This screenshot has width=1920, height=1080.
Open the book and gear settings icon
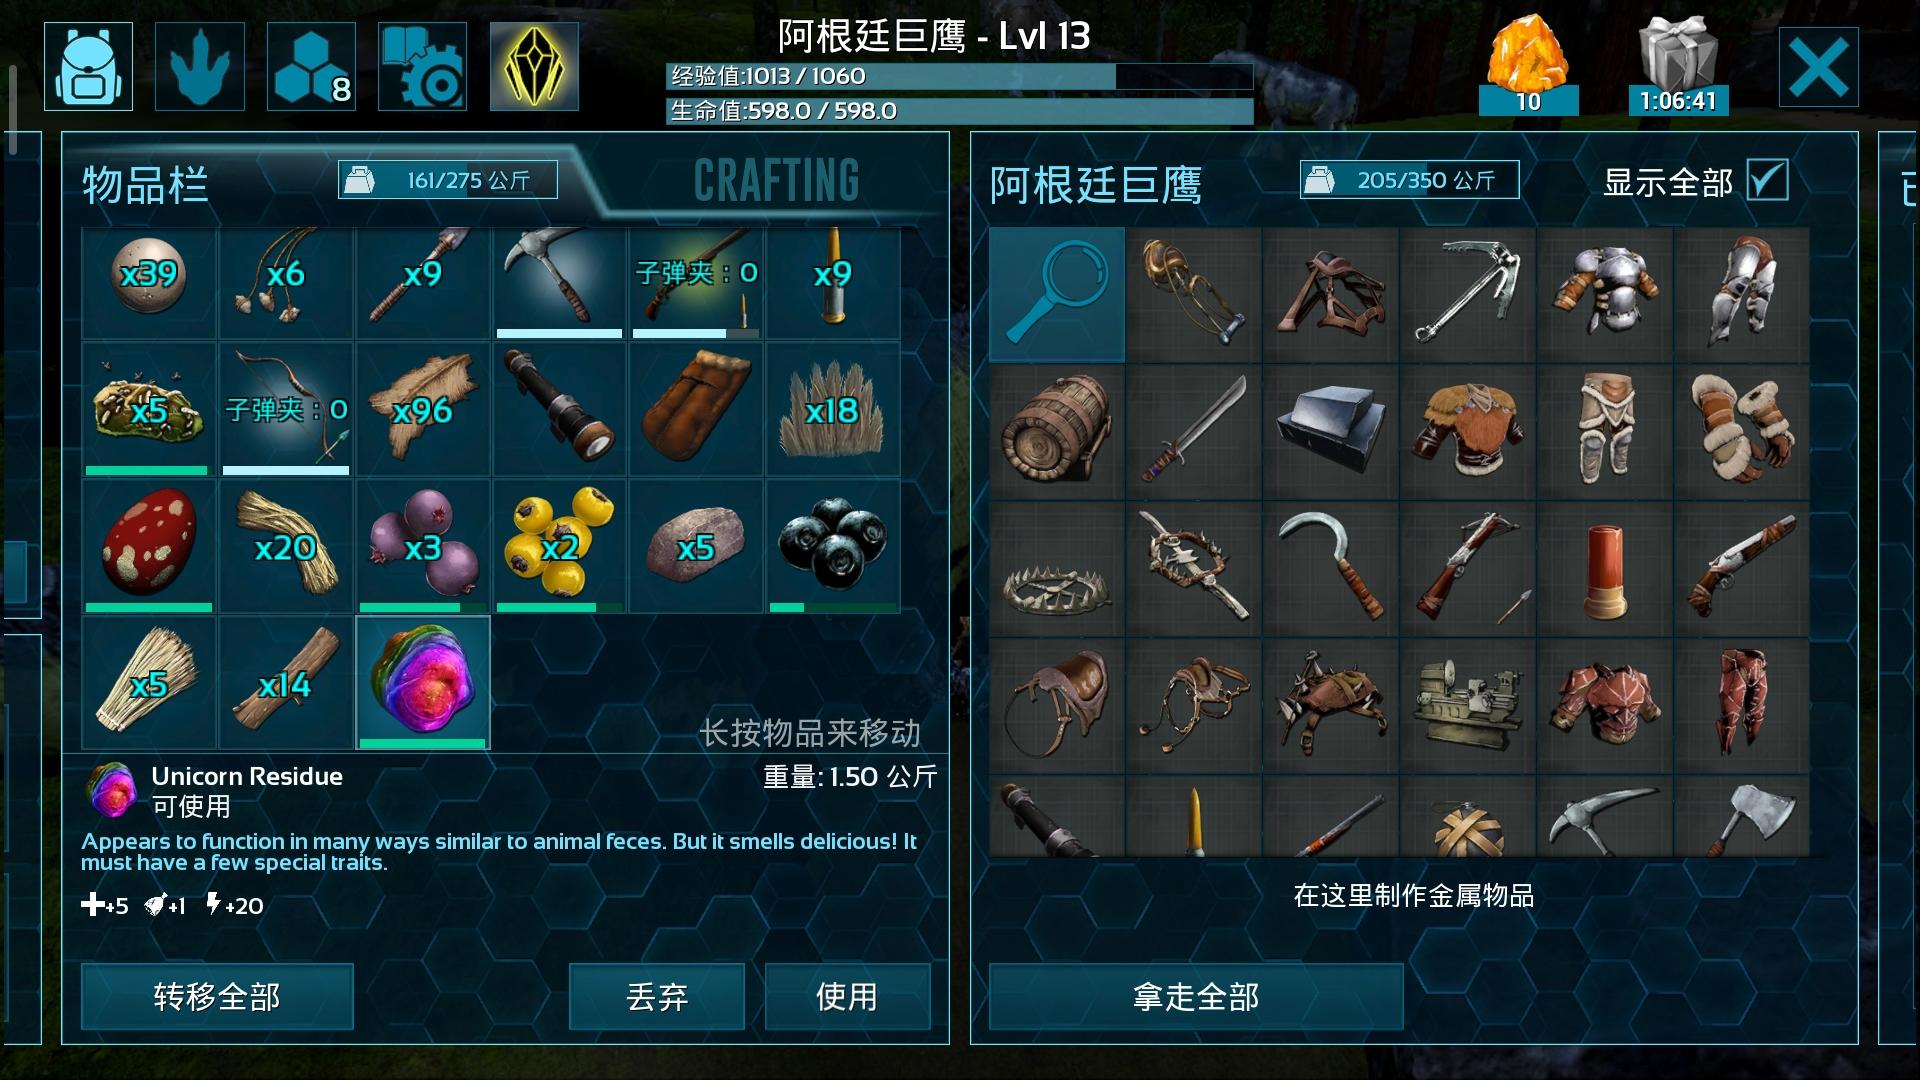[x=422, y=66]
